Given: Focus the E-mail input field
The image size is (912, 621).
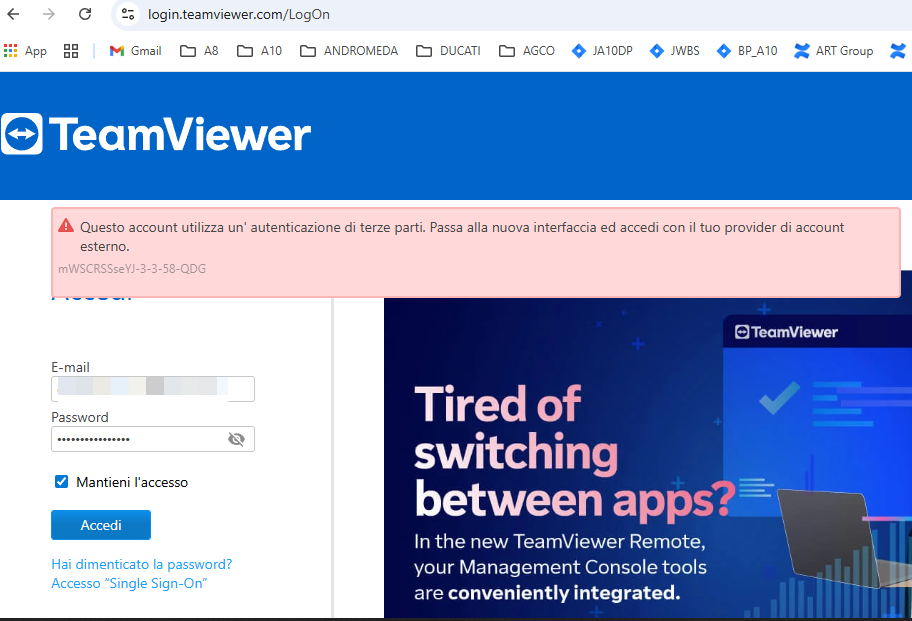Looking at the screenshot, I should (153, 389).
